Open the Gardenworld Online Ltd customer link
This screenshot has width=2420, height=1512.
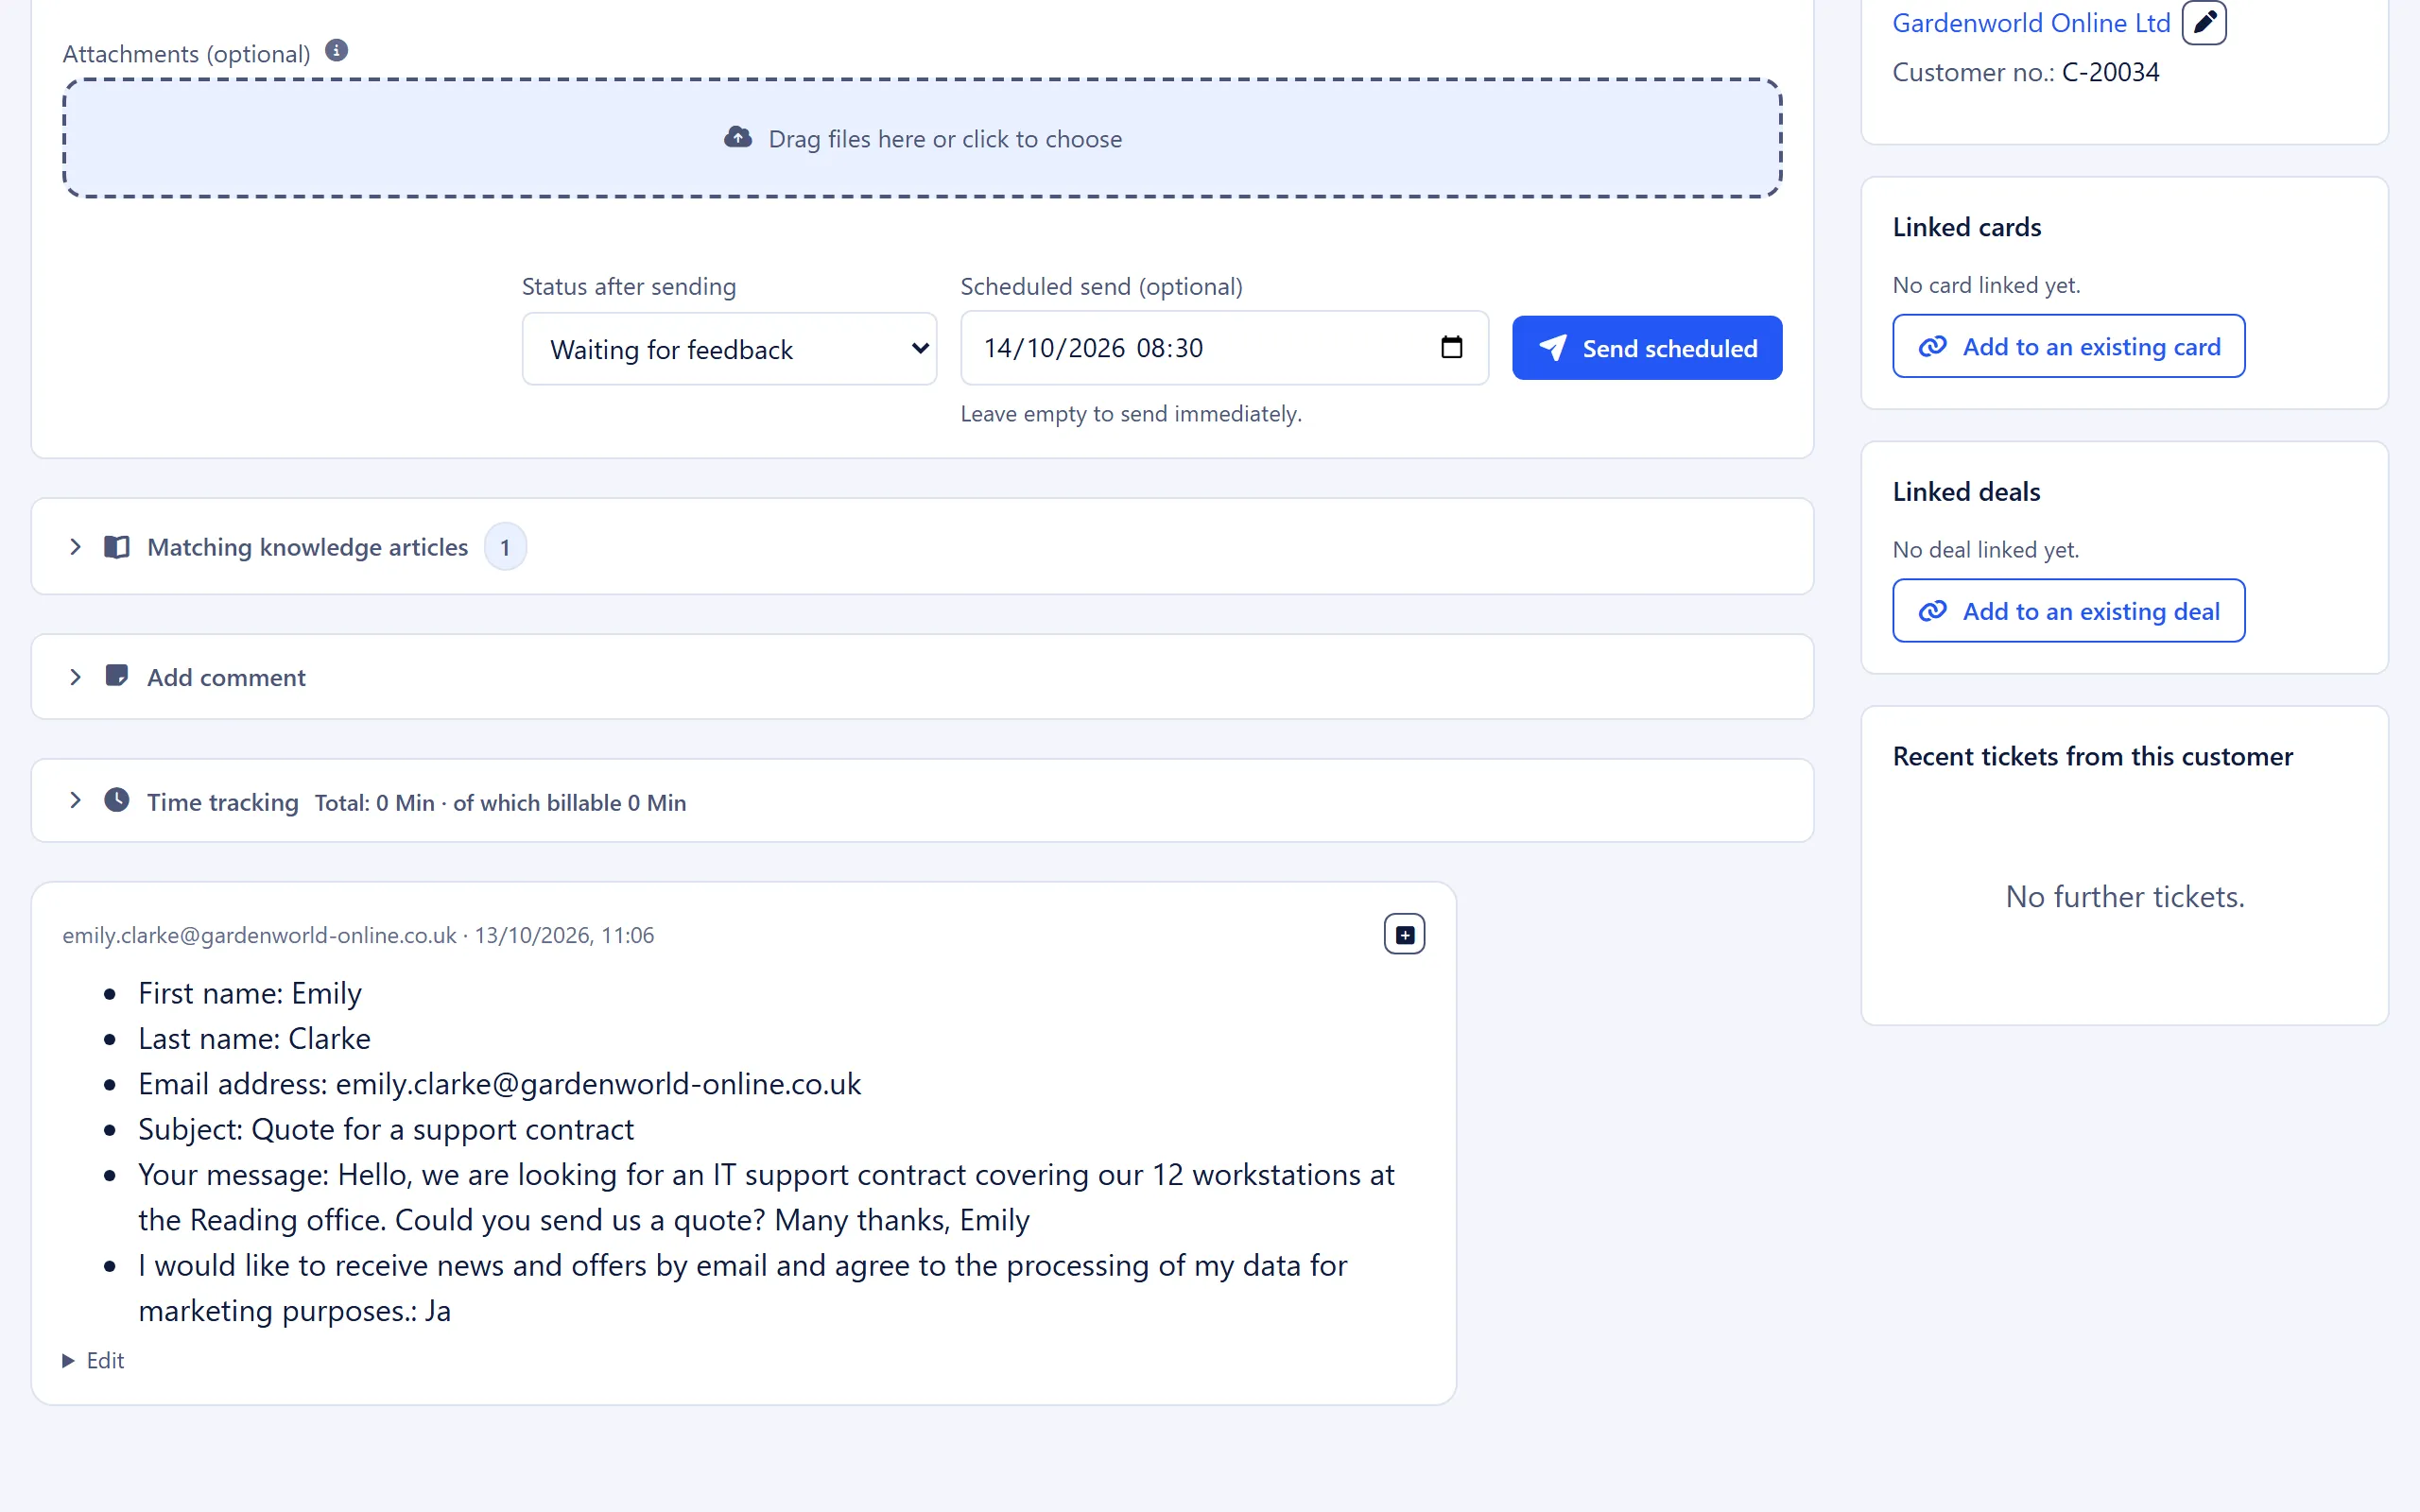point(2031,23)
